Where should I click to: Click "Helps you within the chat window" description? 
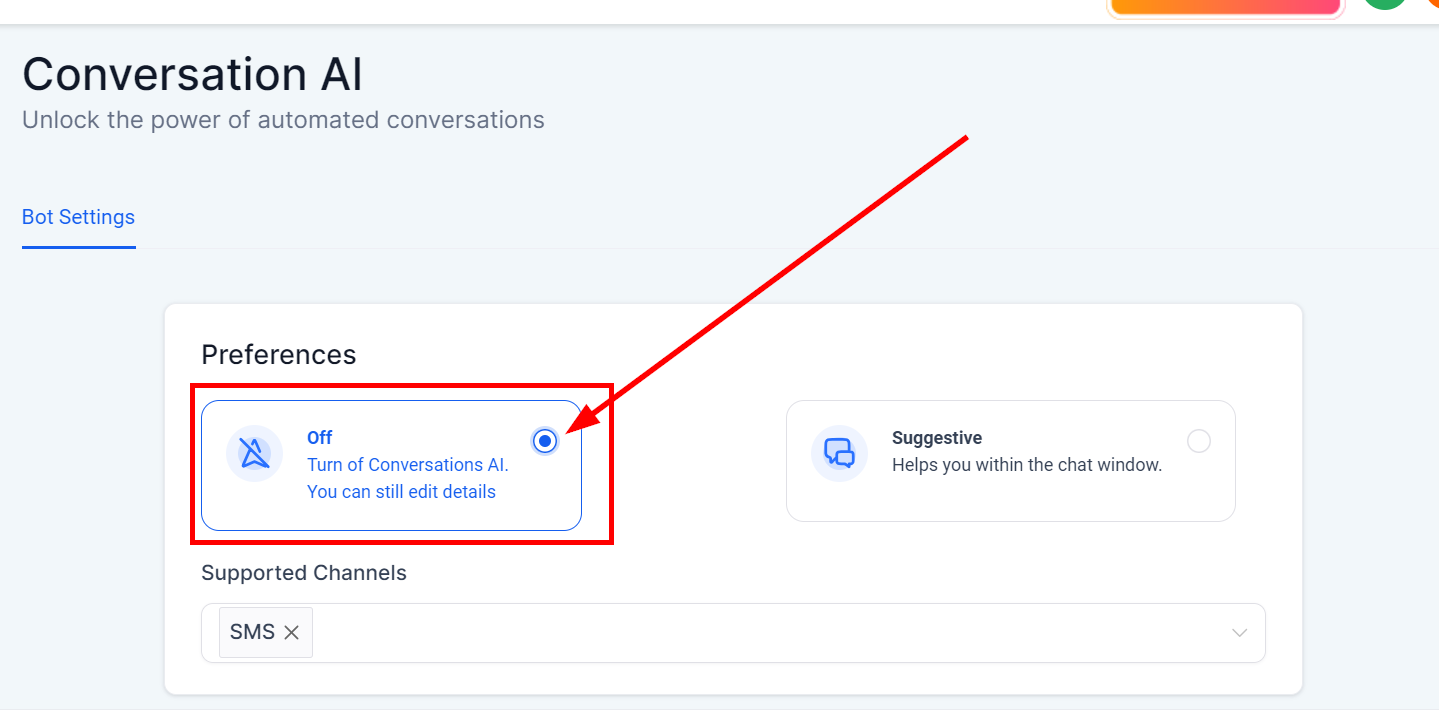[1026, 465]
